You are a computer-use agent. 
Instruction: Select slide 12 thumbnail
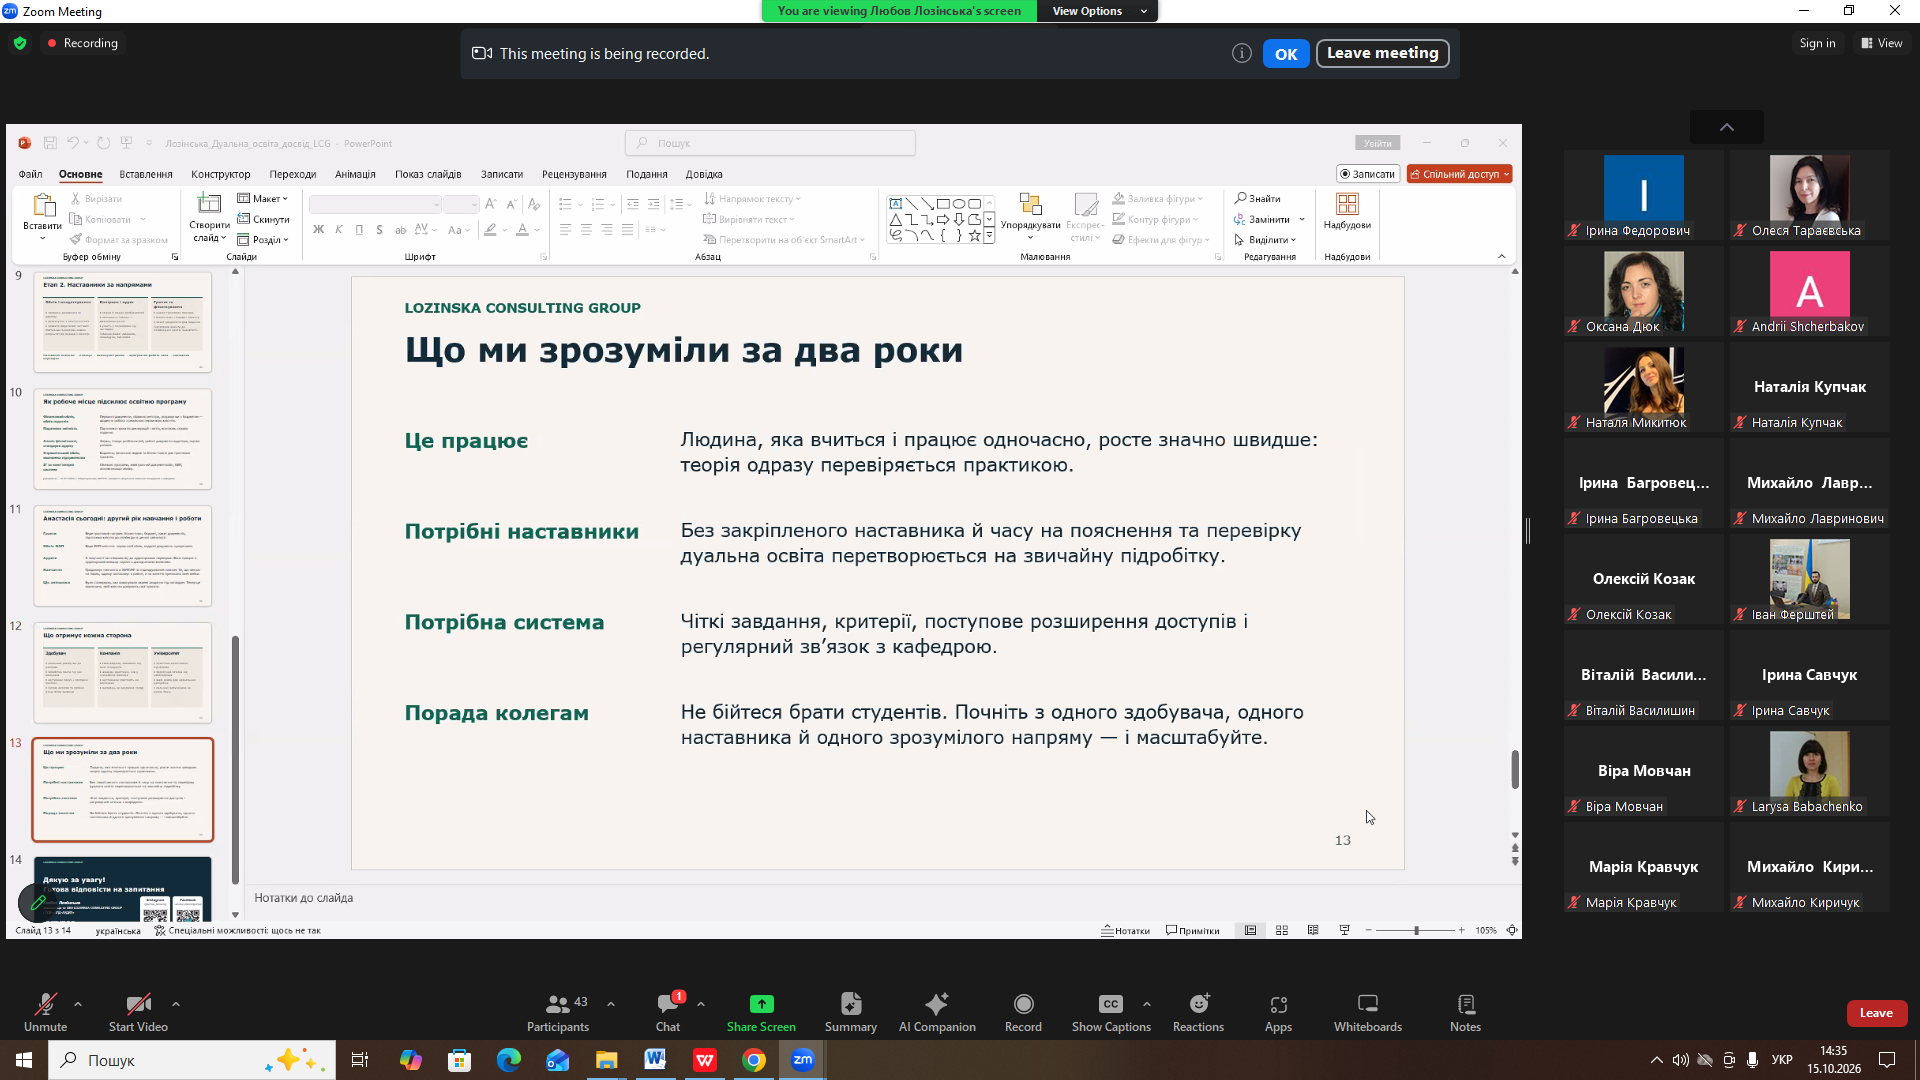(x=123, y=672)
